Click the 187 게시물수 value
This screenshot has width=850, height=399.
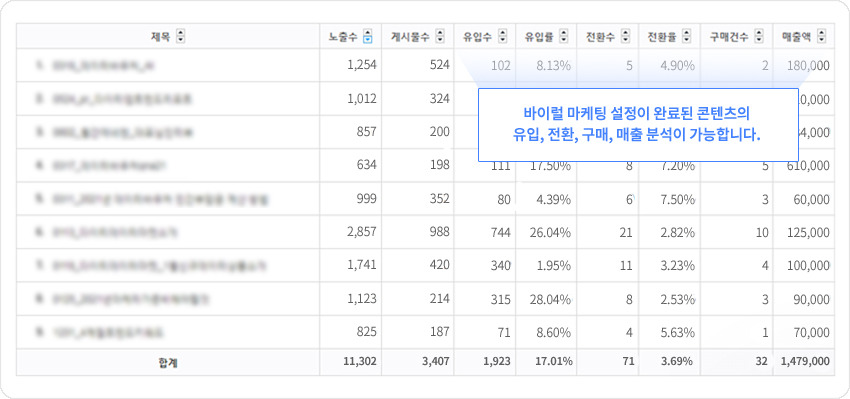coord(440,332)
